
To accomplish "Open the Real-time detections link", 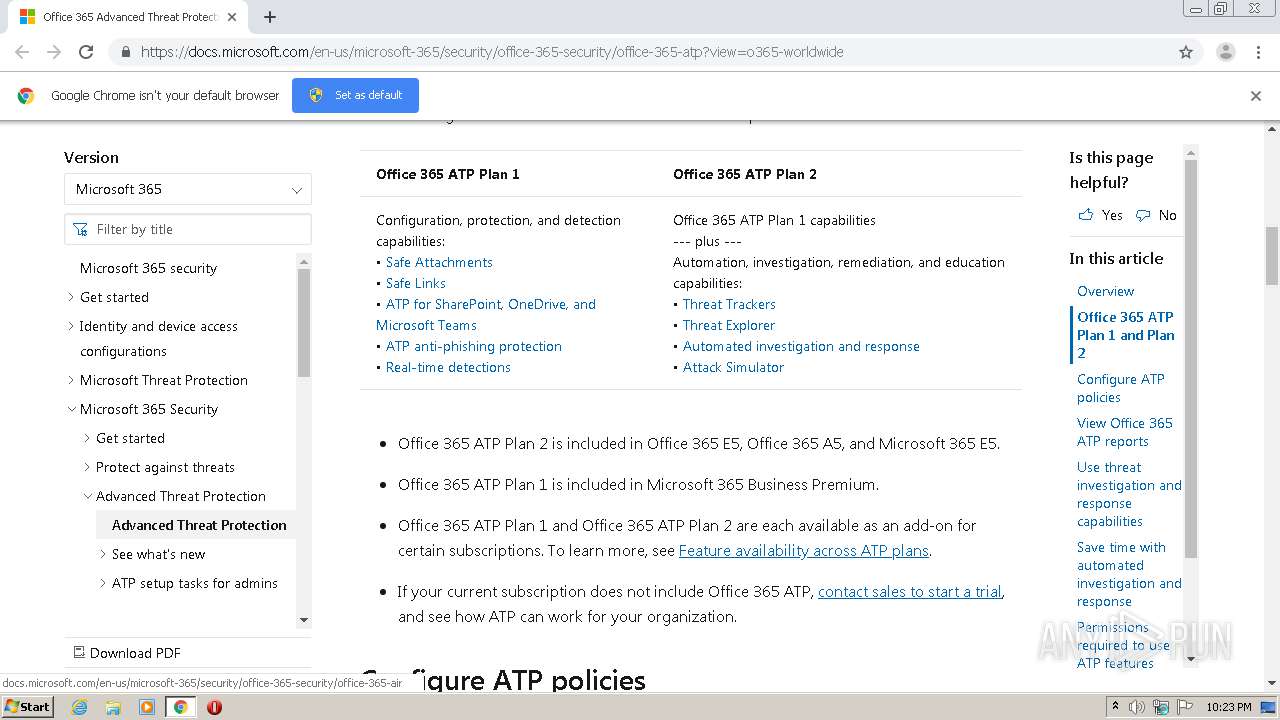I will (448, 367).
